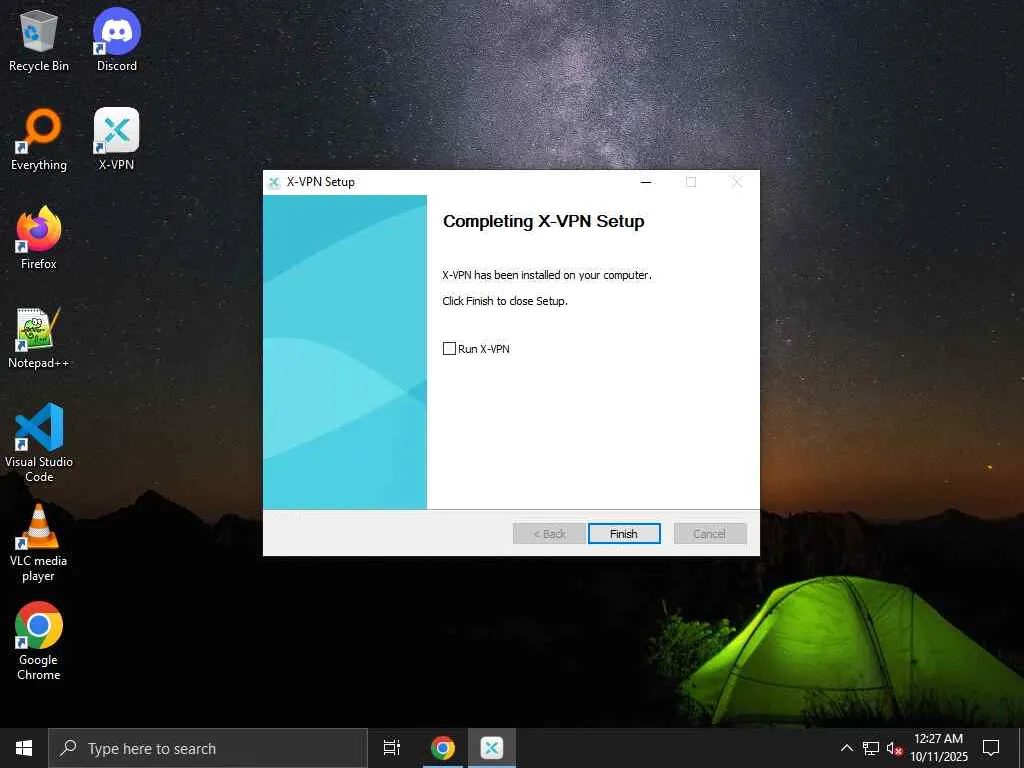This screenshot has width=1024, height=768.
Task: Click the disabled maximize button of Setup
Action: tap(691, 182)
